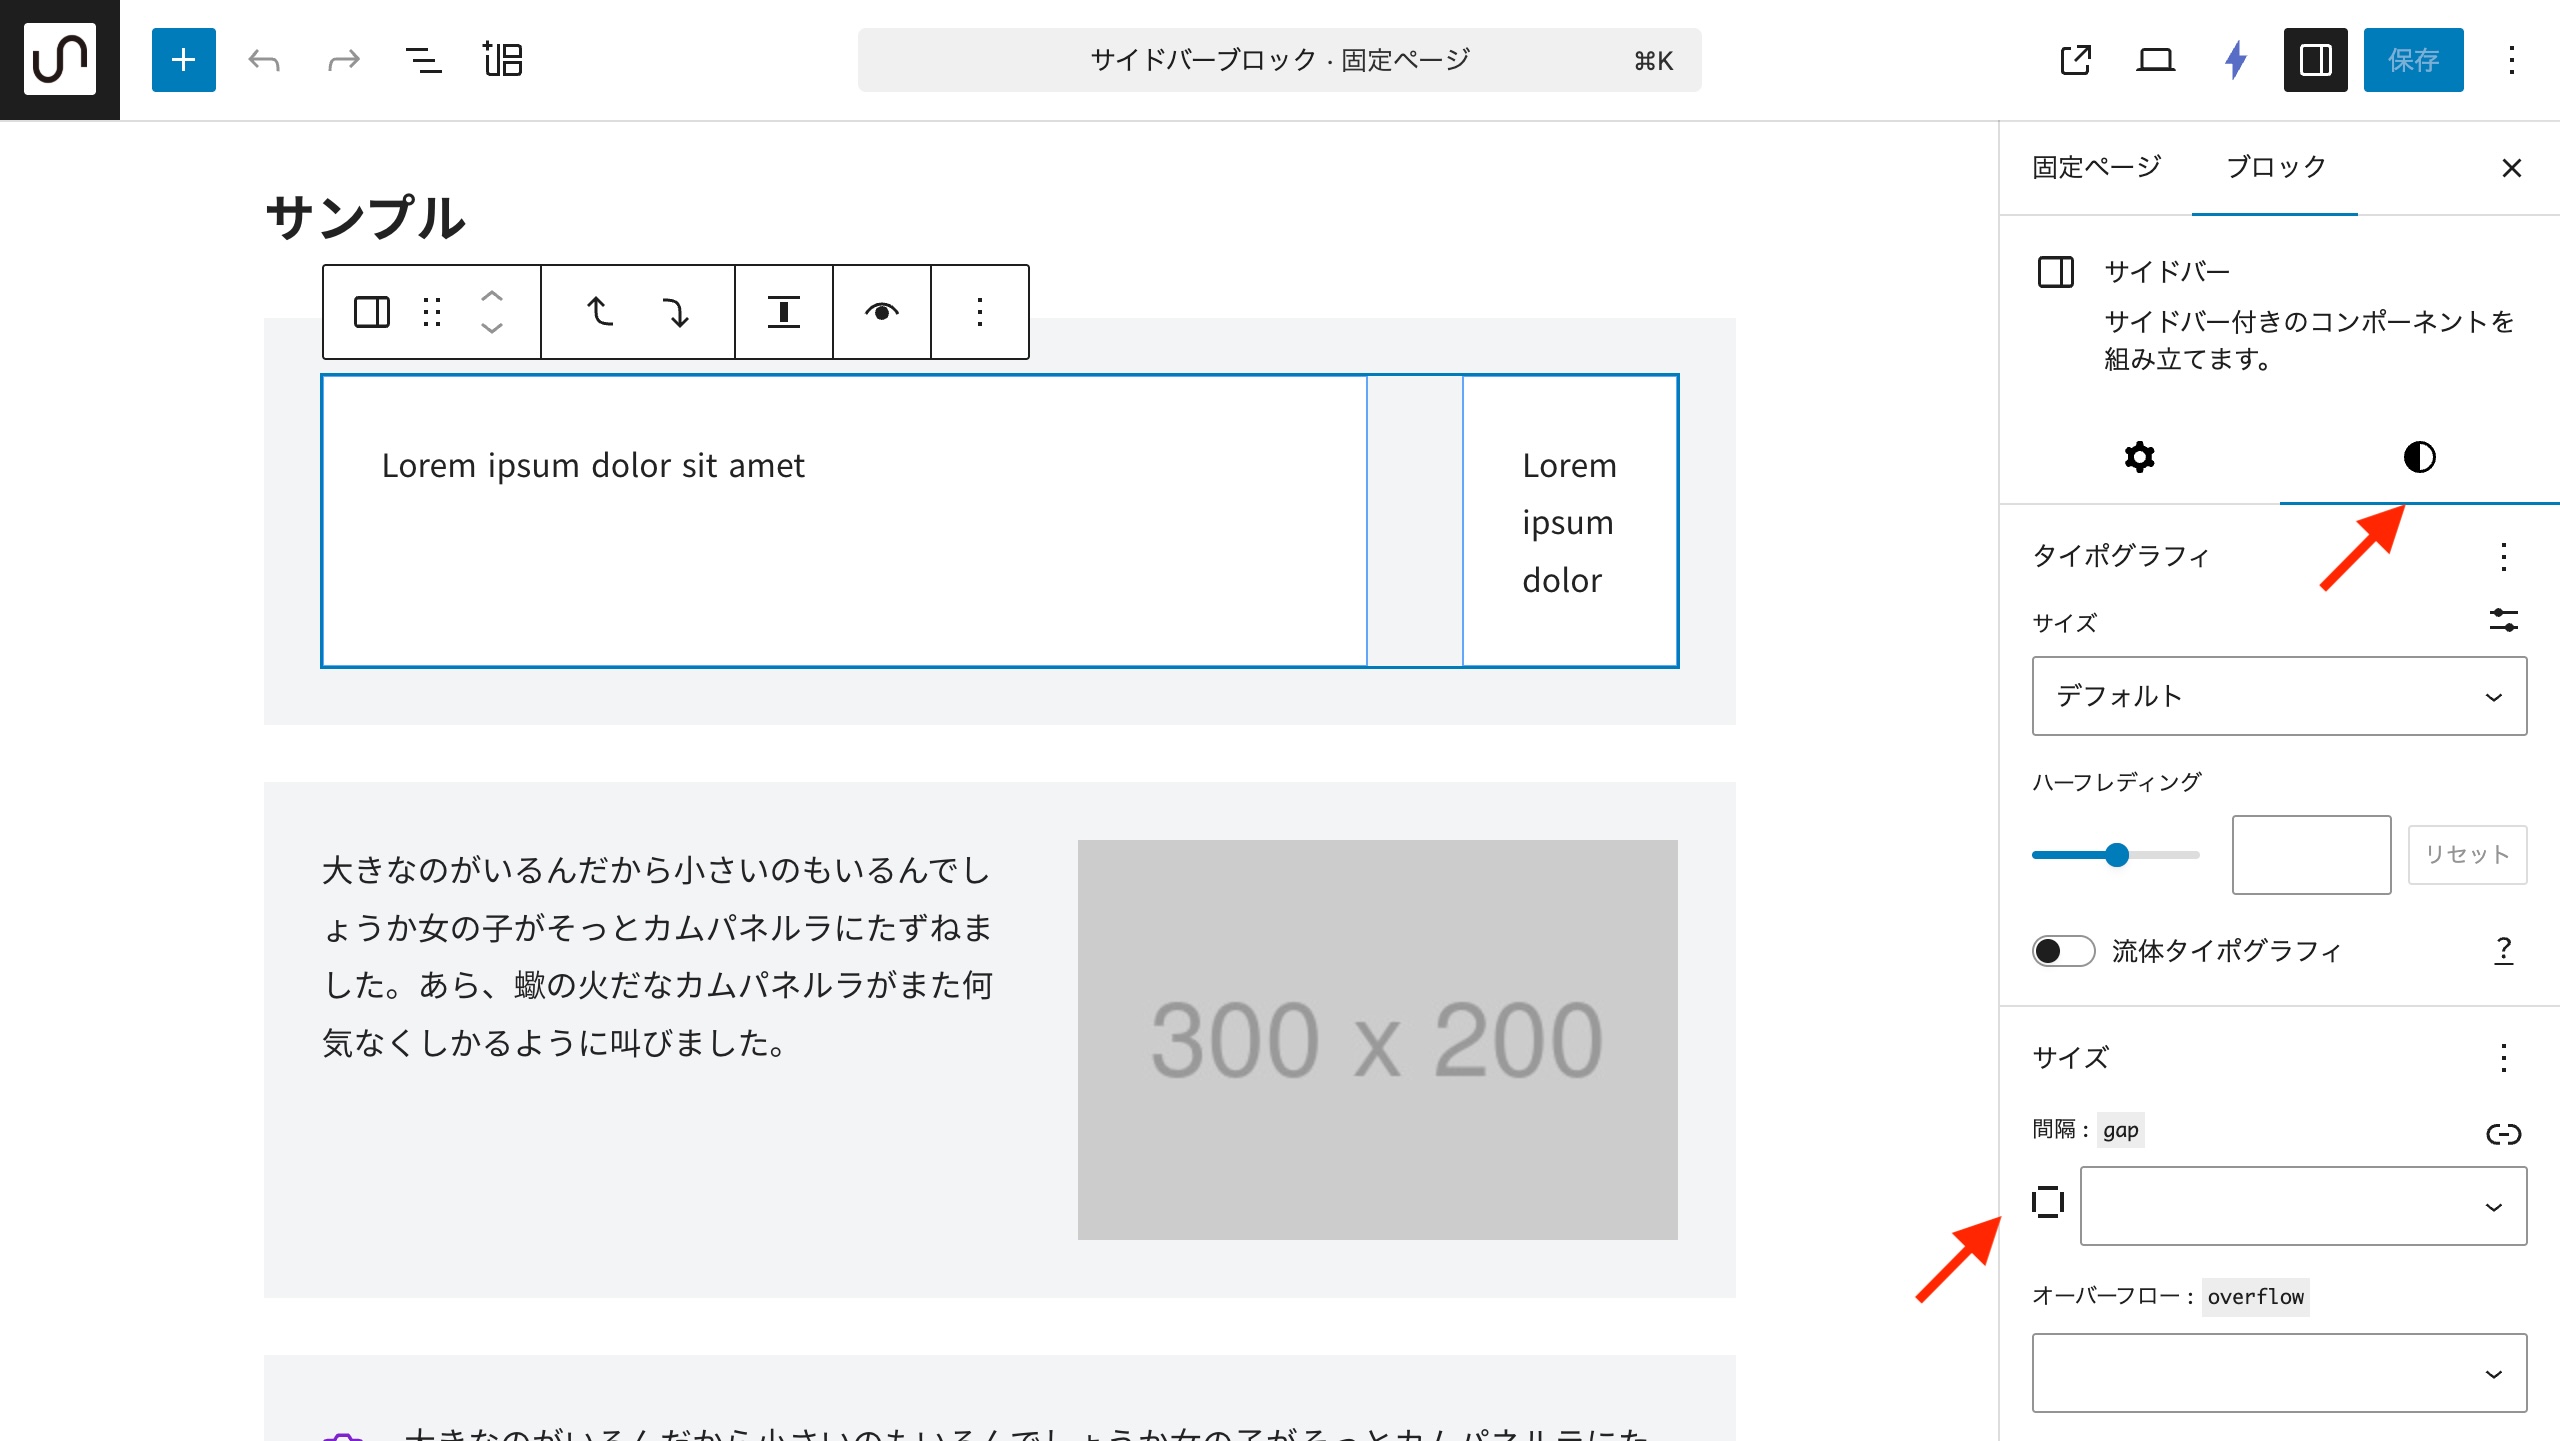This screenshot has height=1441, width=2560.
Task: Click the ハーフレディング slider handle
Action: tap(2116, 855)
